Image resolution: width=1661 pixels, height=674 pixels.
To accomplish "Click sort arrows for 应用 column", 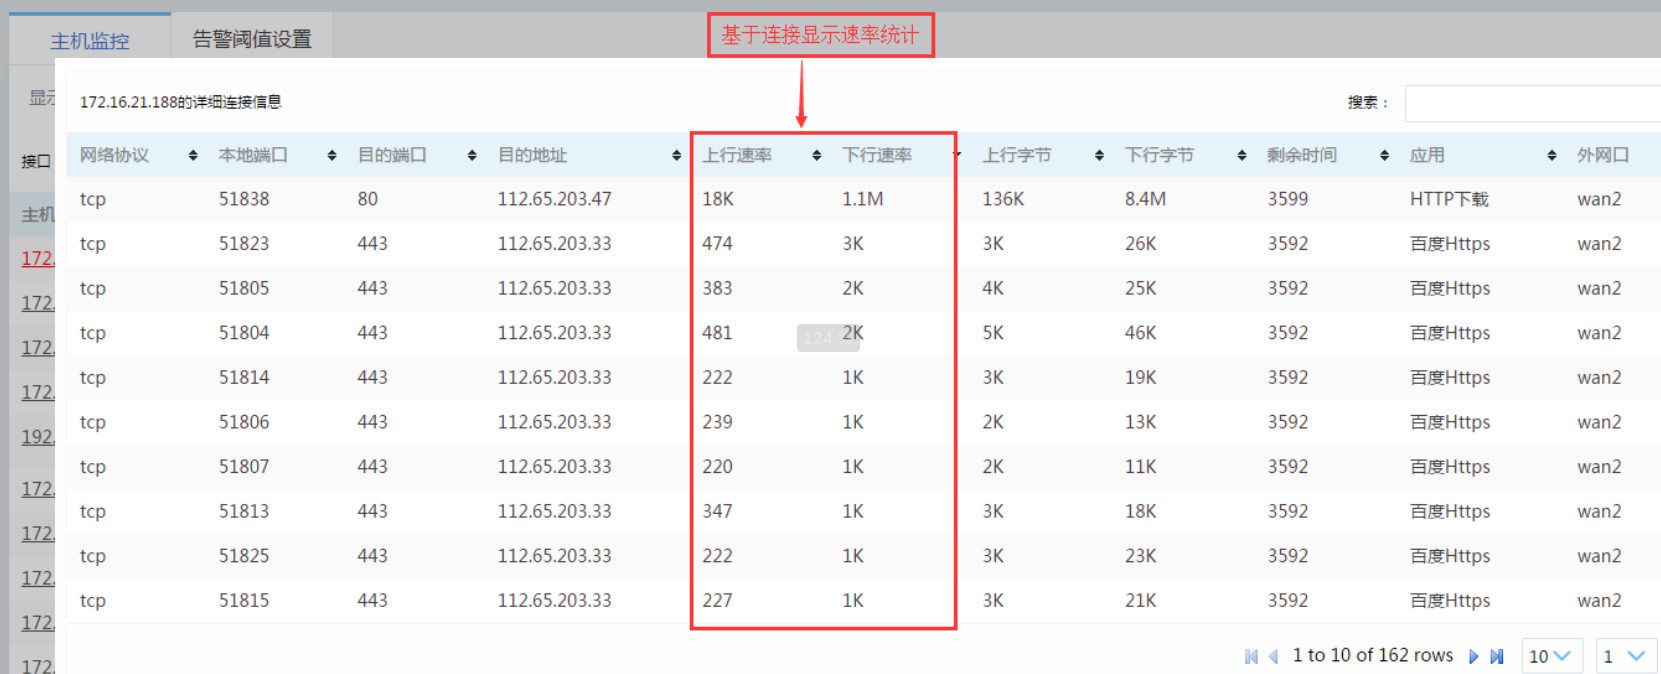I will 1551,155.
